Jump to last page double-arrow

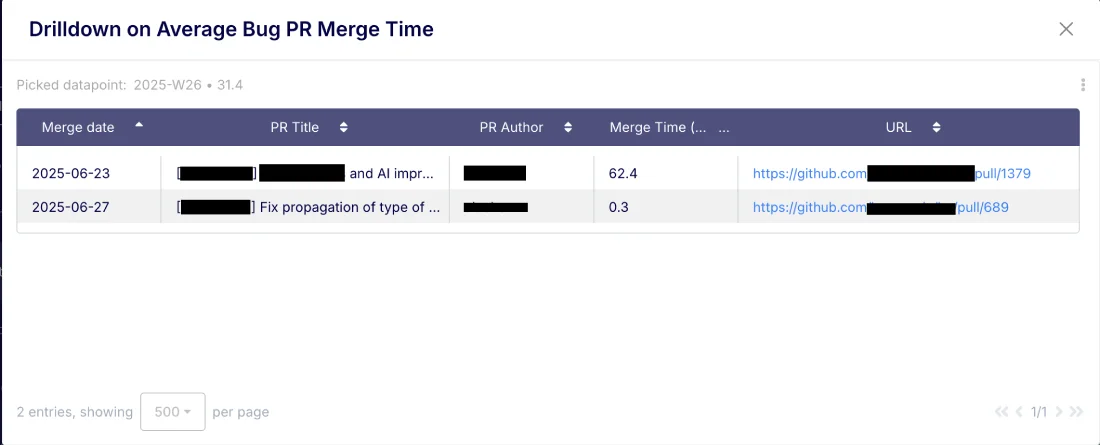click(1076, 411)
